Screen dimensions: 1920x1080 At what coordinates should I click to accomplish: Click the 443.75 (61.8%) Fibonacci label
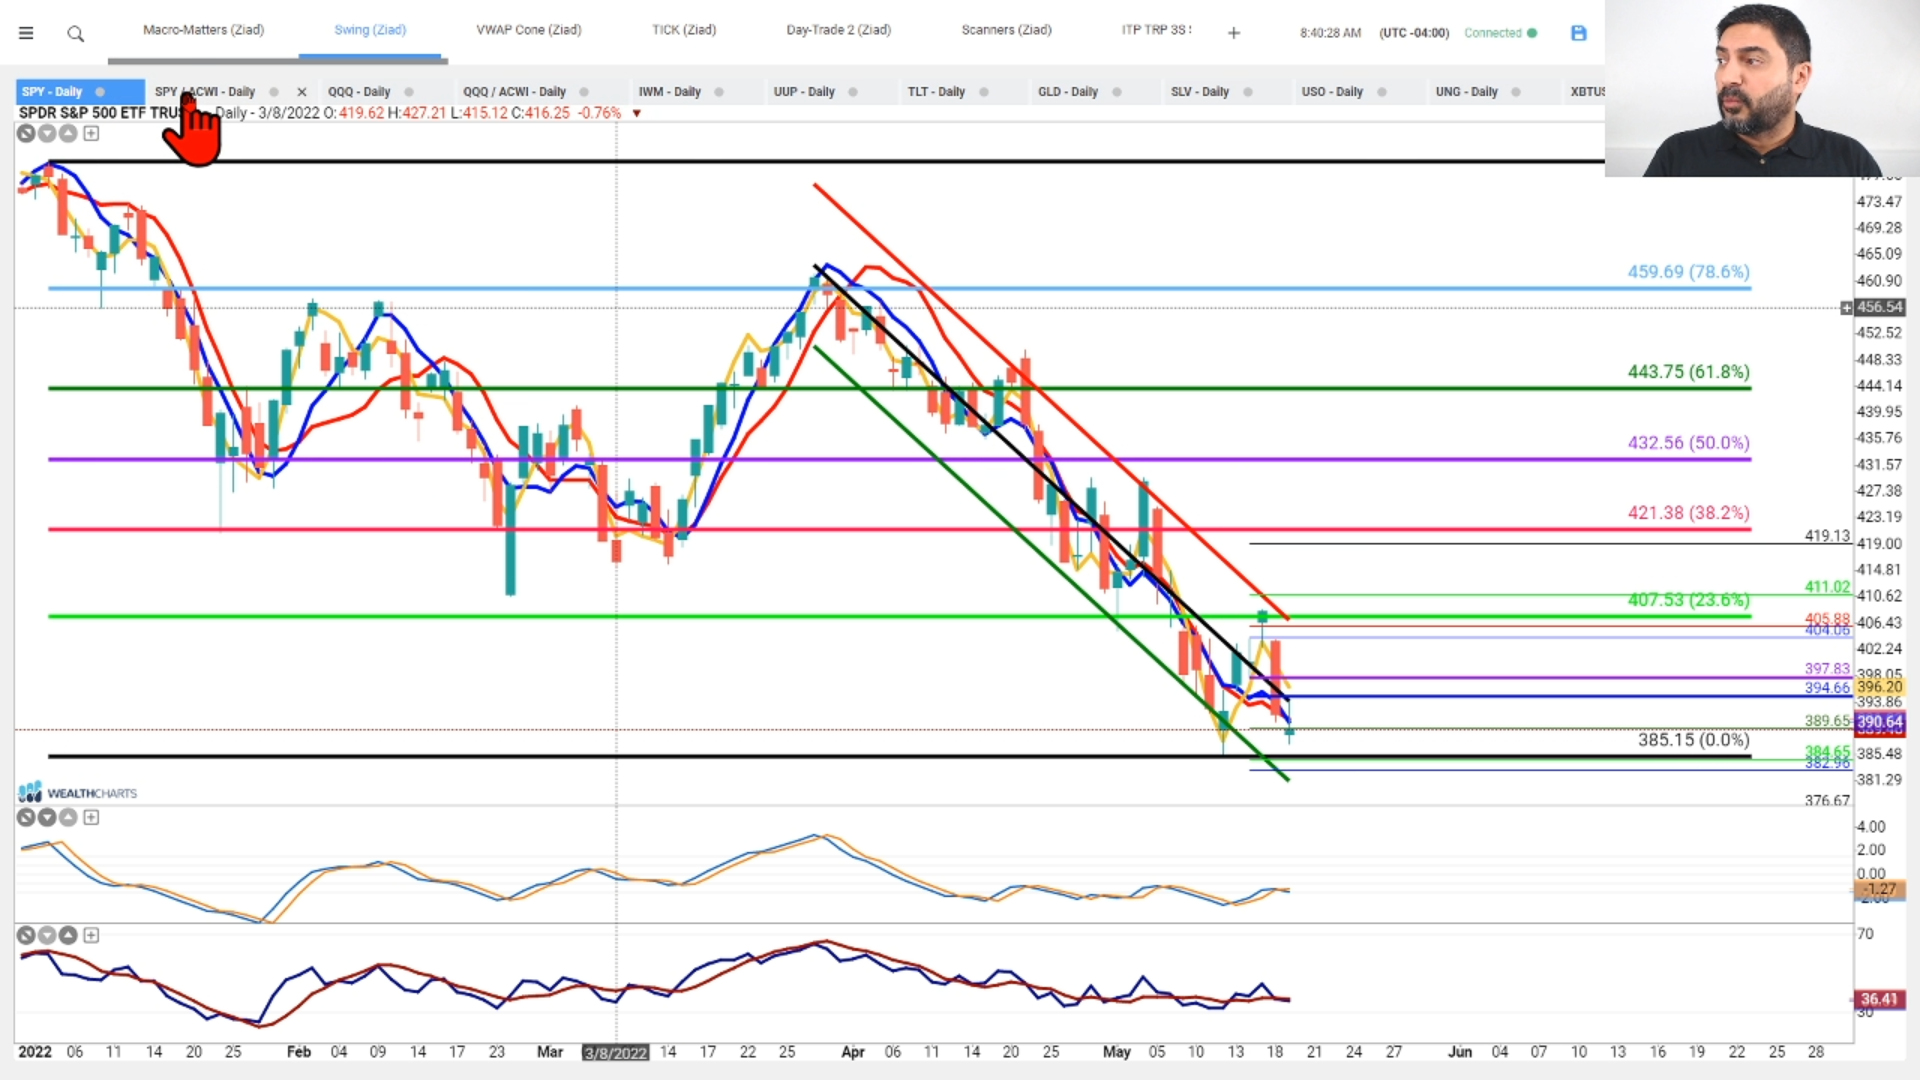(x=1689, y=372)
